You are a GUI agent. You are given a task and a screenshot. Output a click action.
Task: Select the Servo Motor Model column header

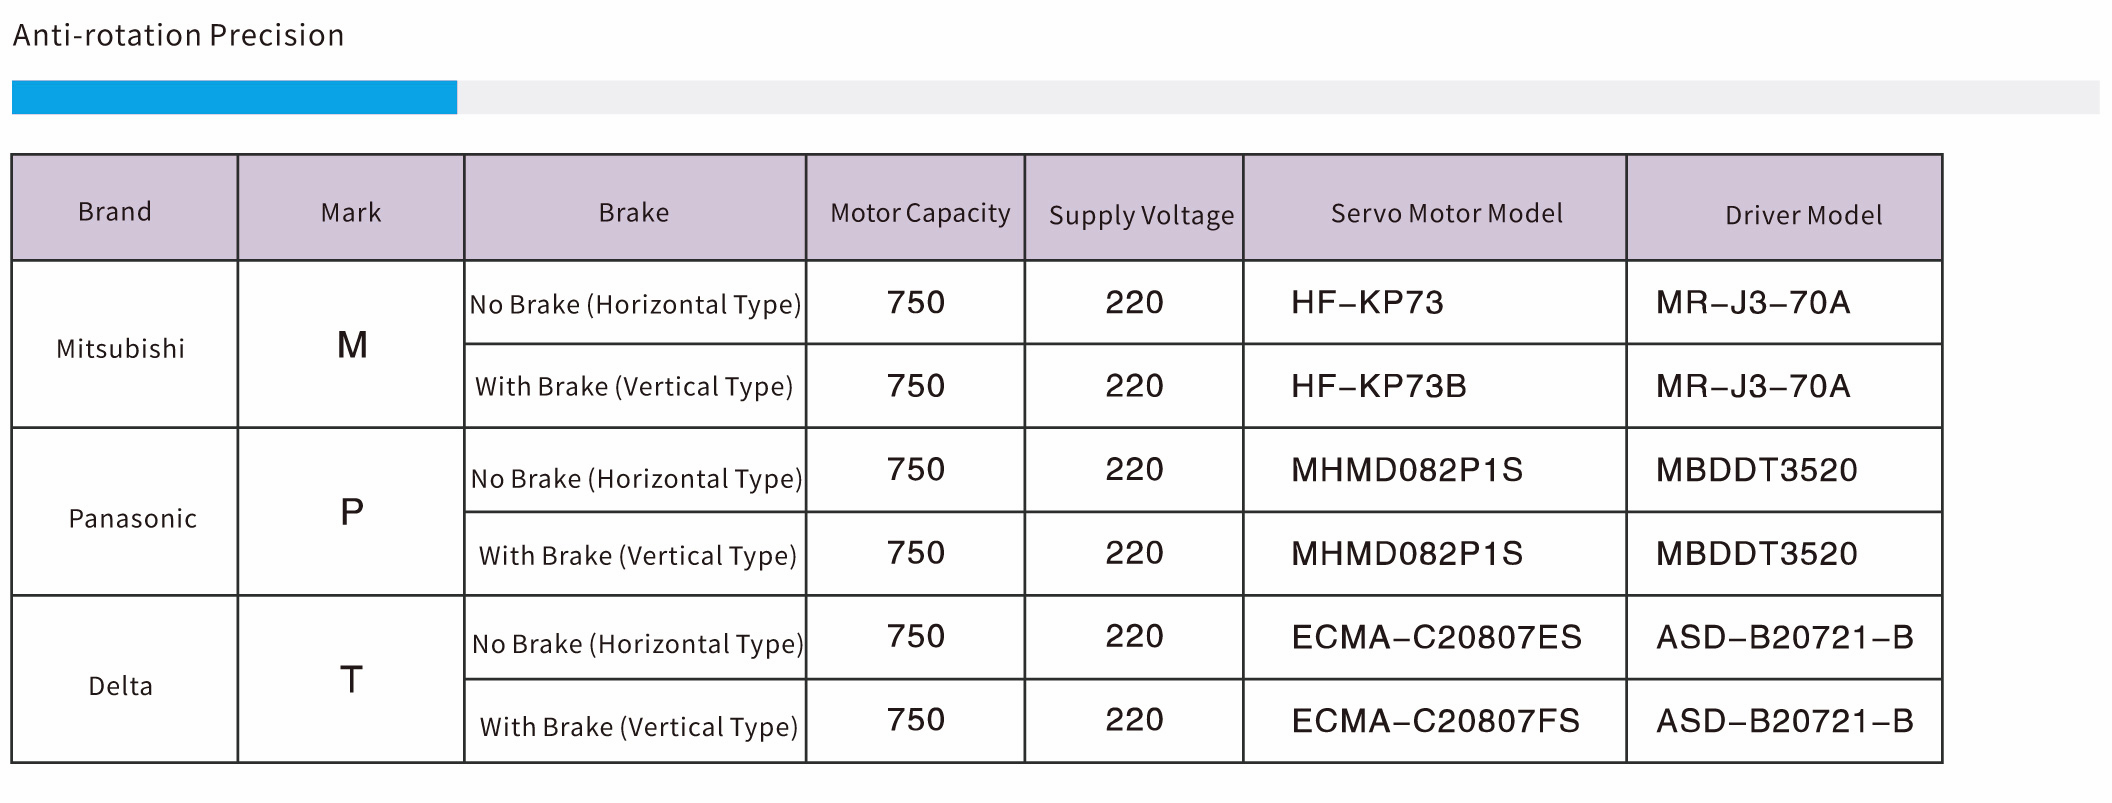[1446, 213]
